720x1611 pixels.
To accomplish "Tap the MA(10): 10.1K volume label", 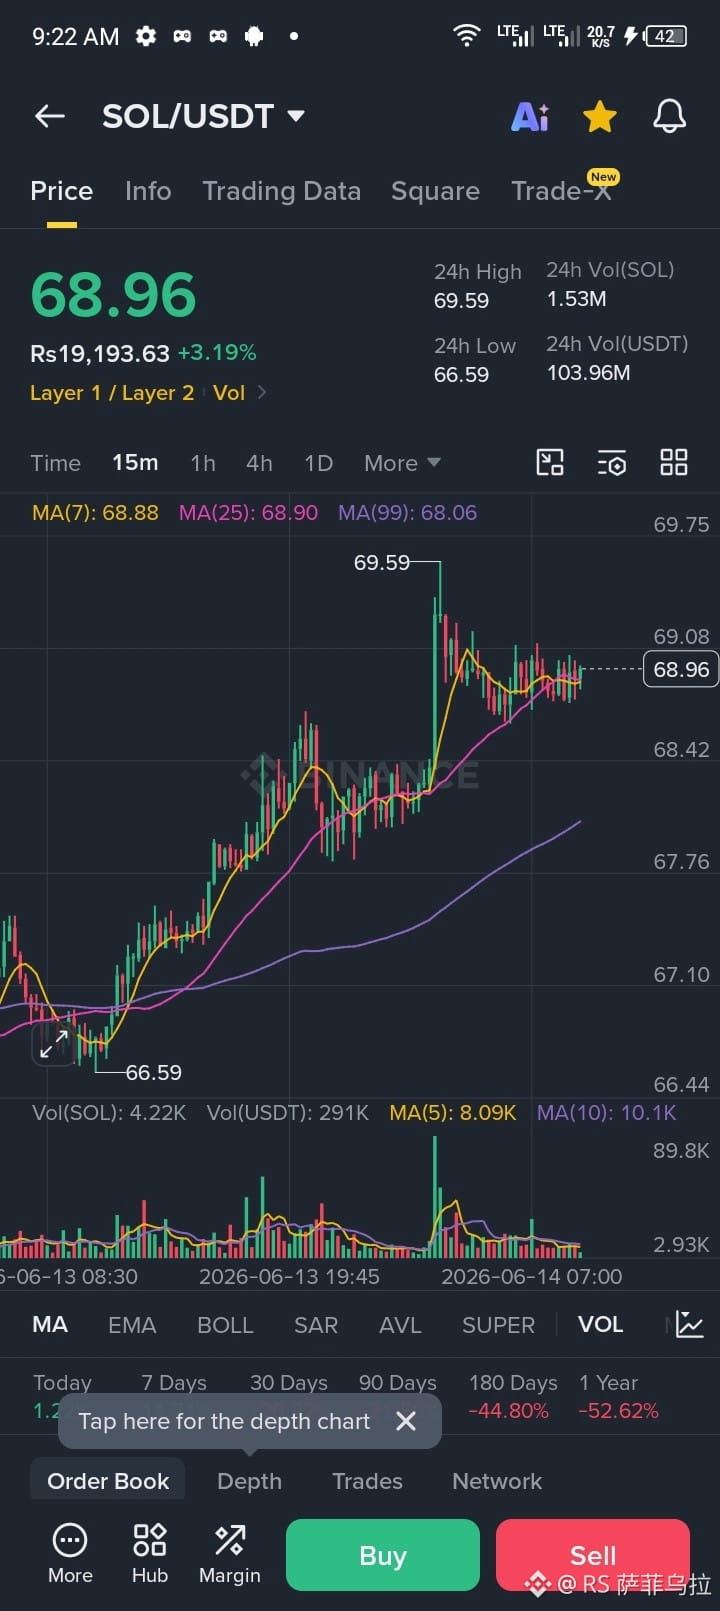I will (607, 1113).
